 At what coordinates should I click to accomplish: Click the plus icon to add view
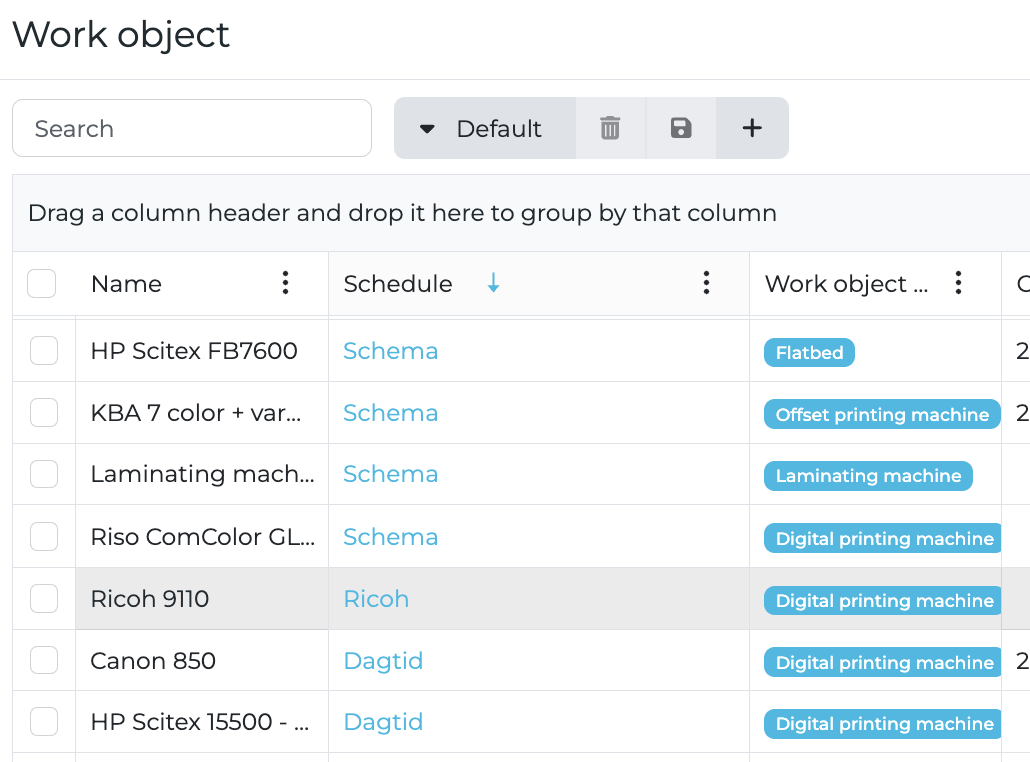coord(752,128)
